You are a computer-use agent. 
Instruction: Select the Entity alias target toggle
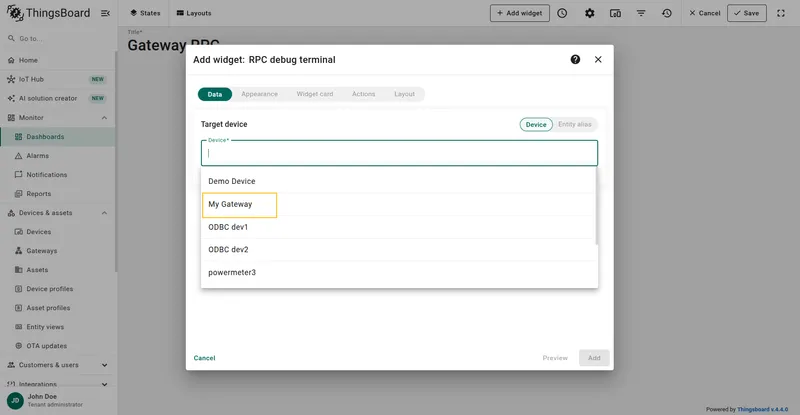tap(574, 125)
